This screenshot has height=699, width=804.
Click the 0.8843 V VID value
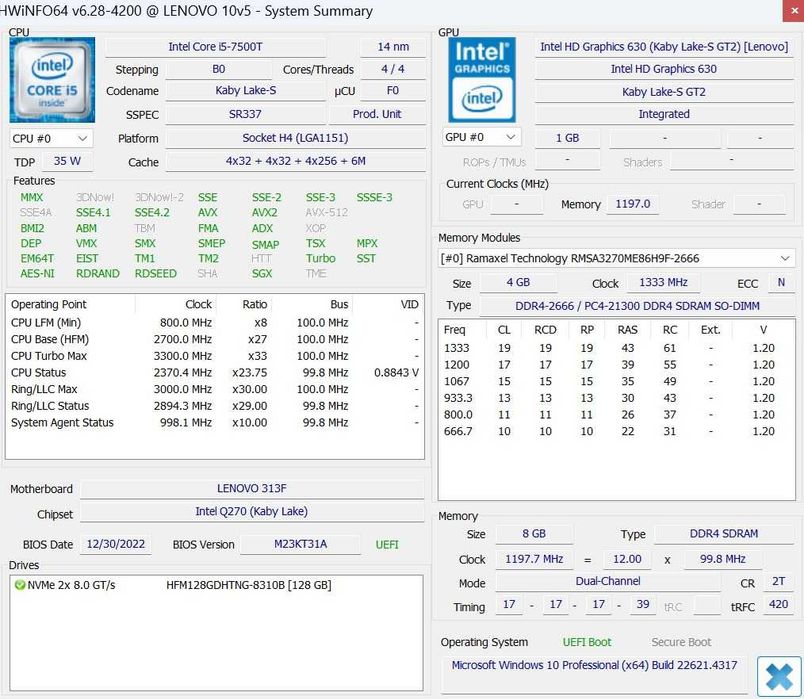click(x=396, y=373)
